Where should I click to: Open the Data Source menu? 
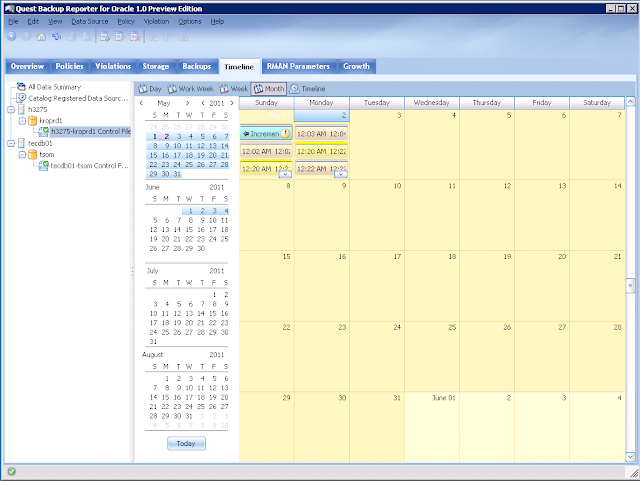[x=90, y=21]
